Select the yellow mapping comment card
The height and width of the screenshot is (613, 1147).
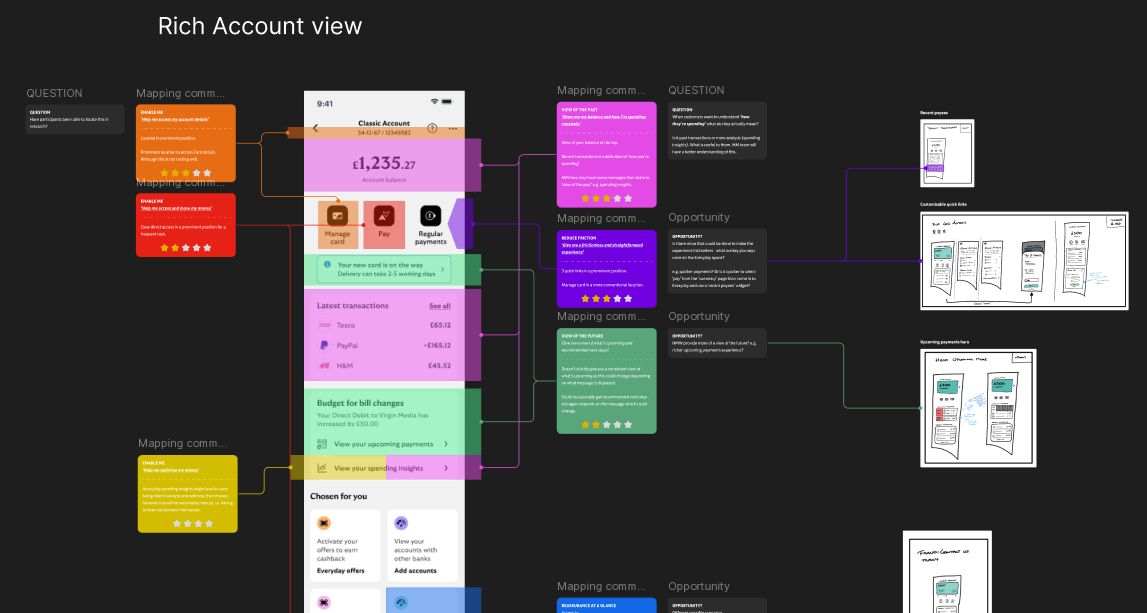click(x=188, y=494)
